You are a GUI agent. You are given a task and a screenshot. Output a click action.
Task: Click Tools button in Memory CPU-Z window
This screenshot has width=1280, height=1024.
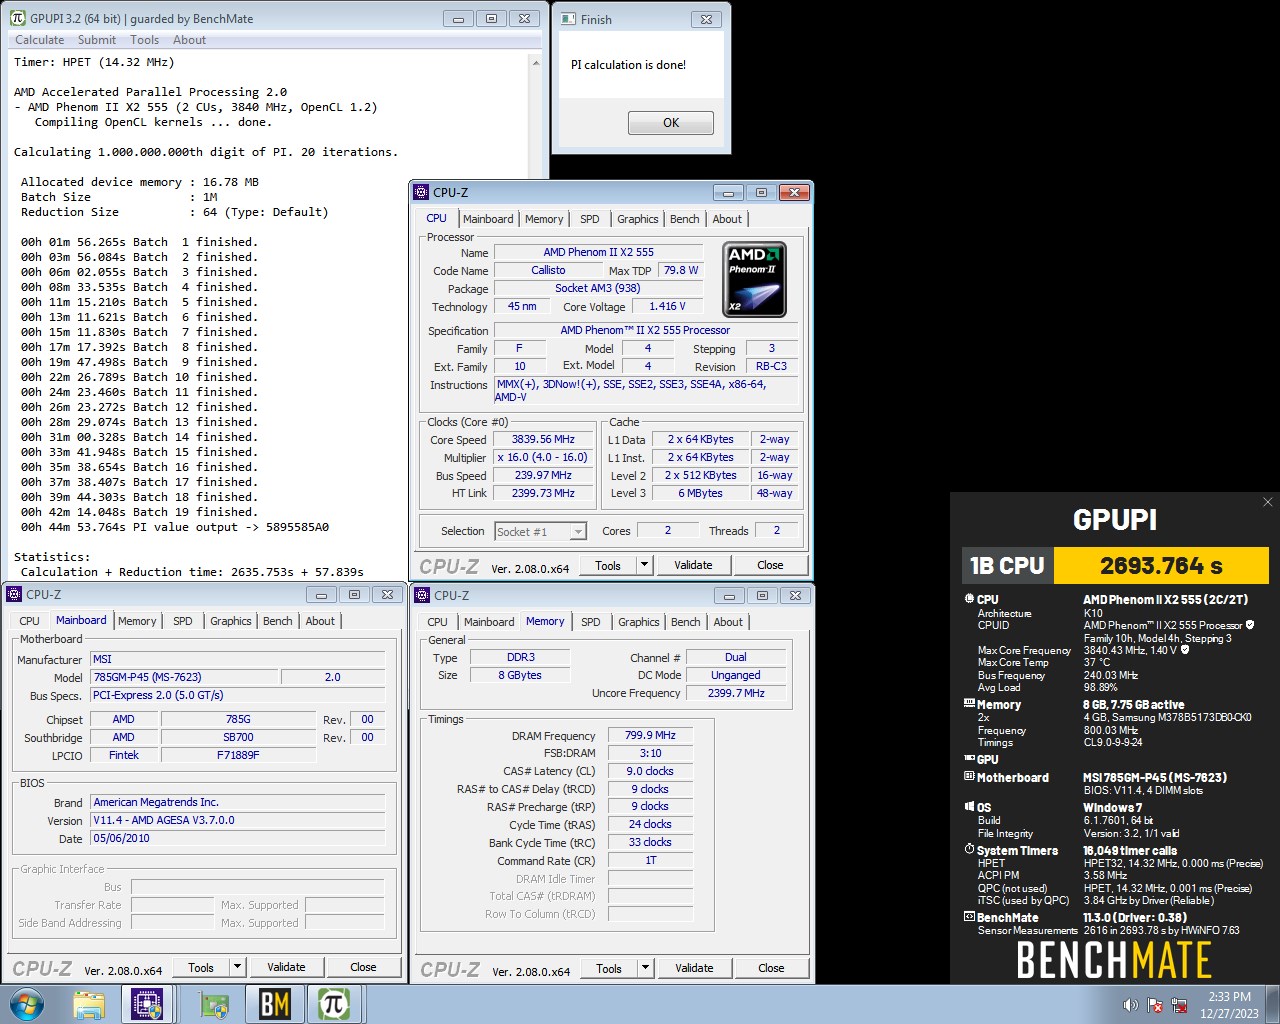(x=609, y=968)
